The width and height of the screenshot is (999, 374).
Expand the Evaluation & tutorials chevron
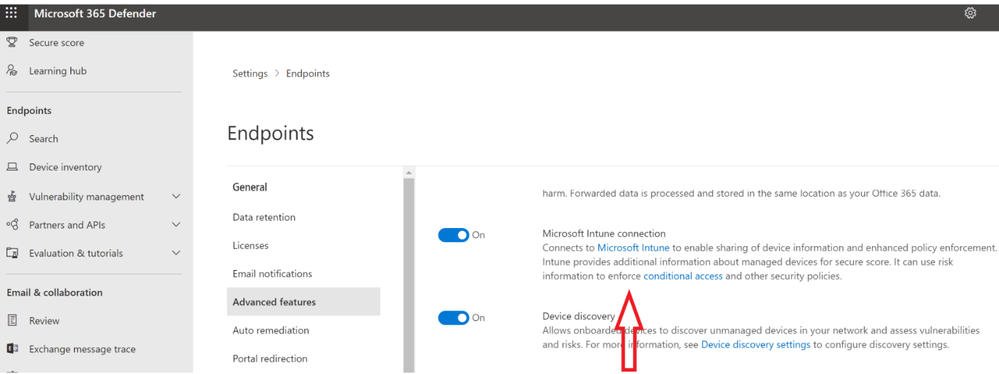pyautogui.click(x=176, y=253)
